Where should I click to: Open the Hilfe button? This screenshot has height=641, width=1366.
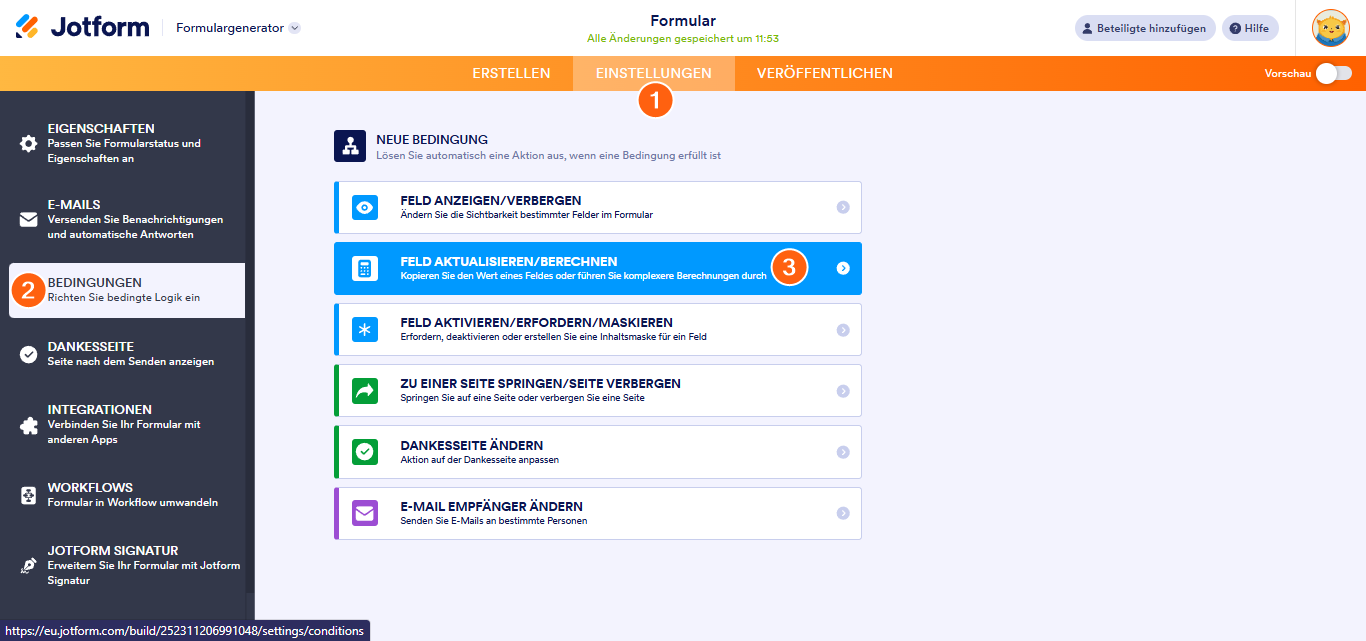coord(1250,28)
